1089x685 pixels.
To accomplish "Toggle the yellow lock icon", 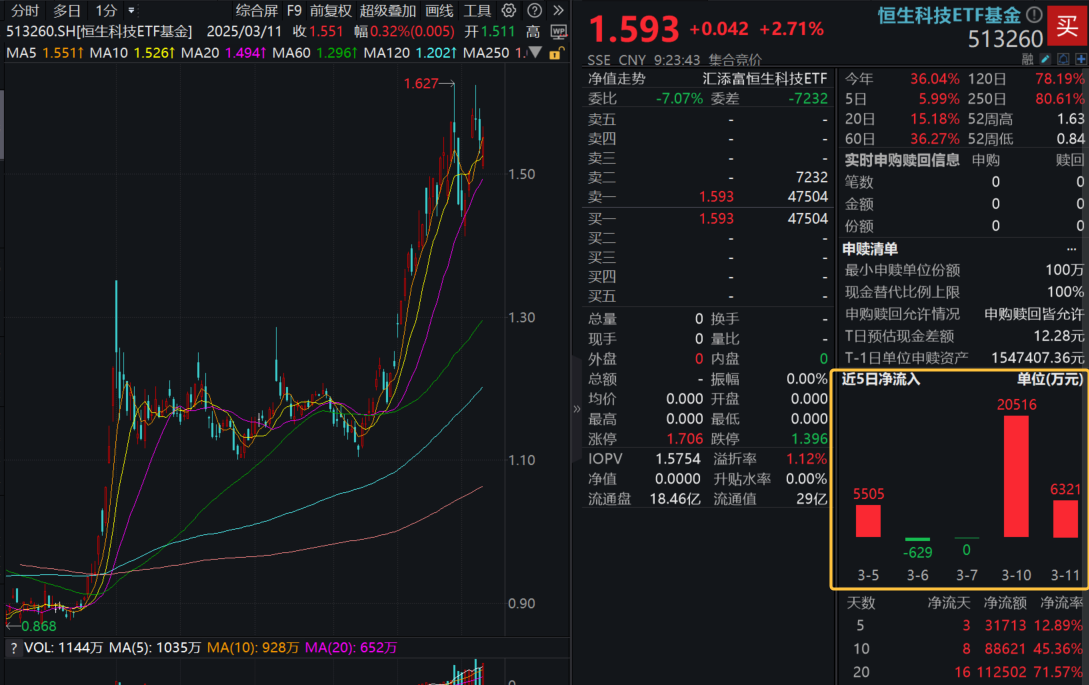I will (555, 54).
